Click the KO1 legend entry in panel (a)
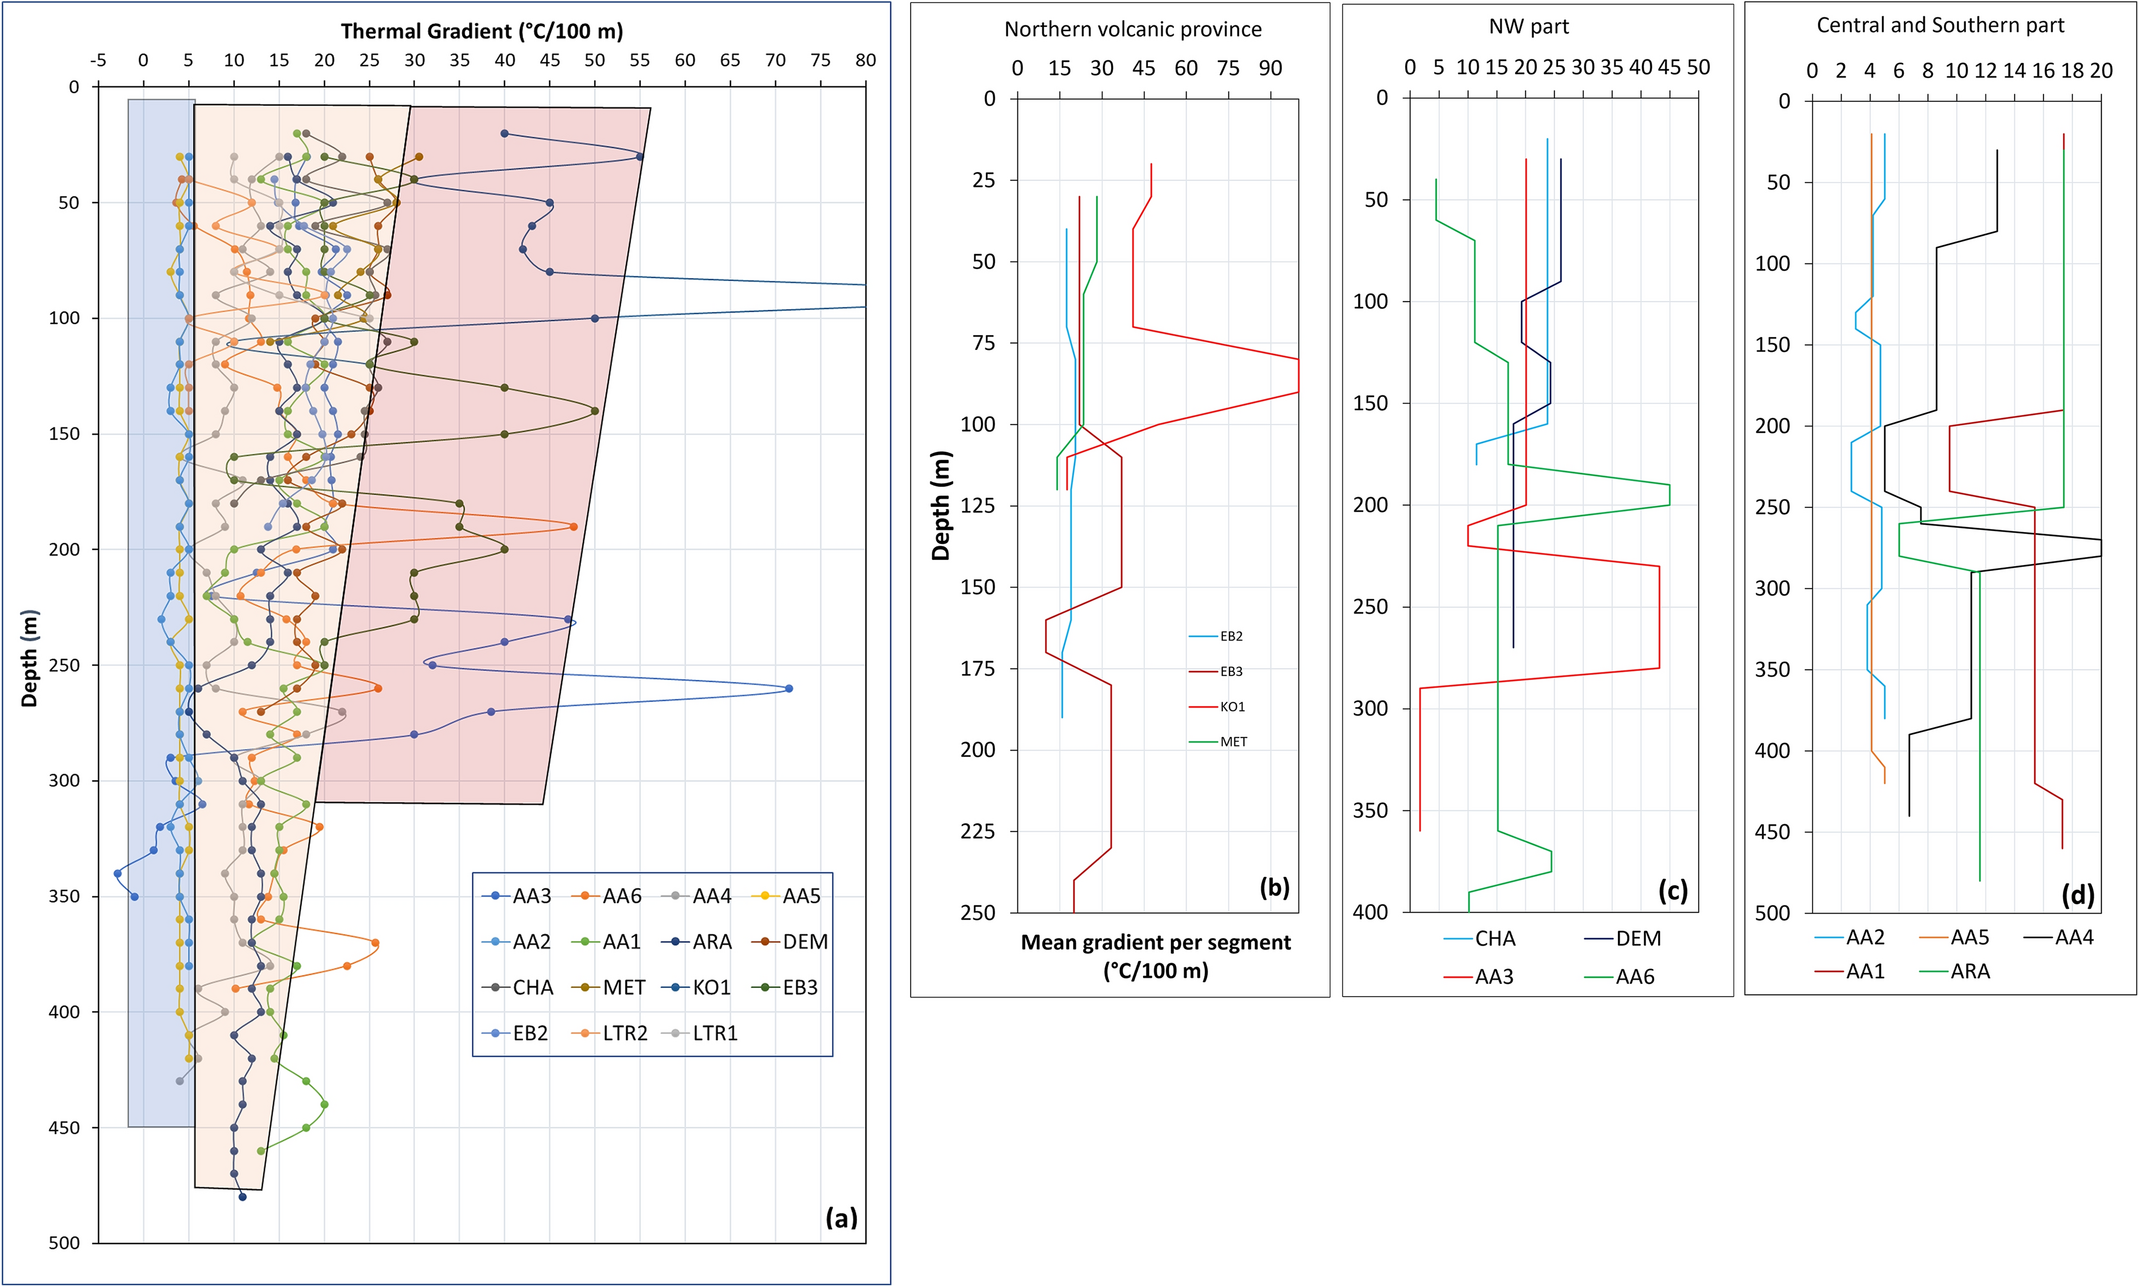The width and height of the screenshot is (2138, 1287). pyautogui.click(x=697, y=988)
